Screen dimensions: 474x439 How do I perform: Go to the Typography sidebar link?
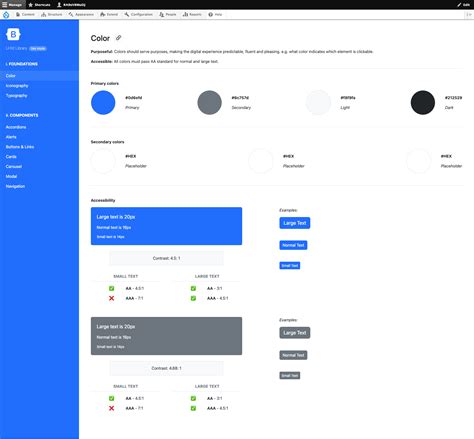16,96
